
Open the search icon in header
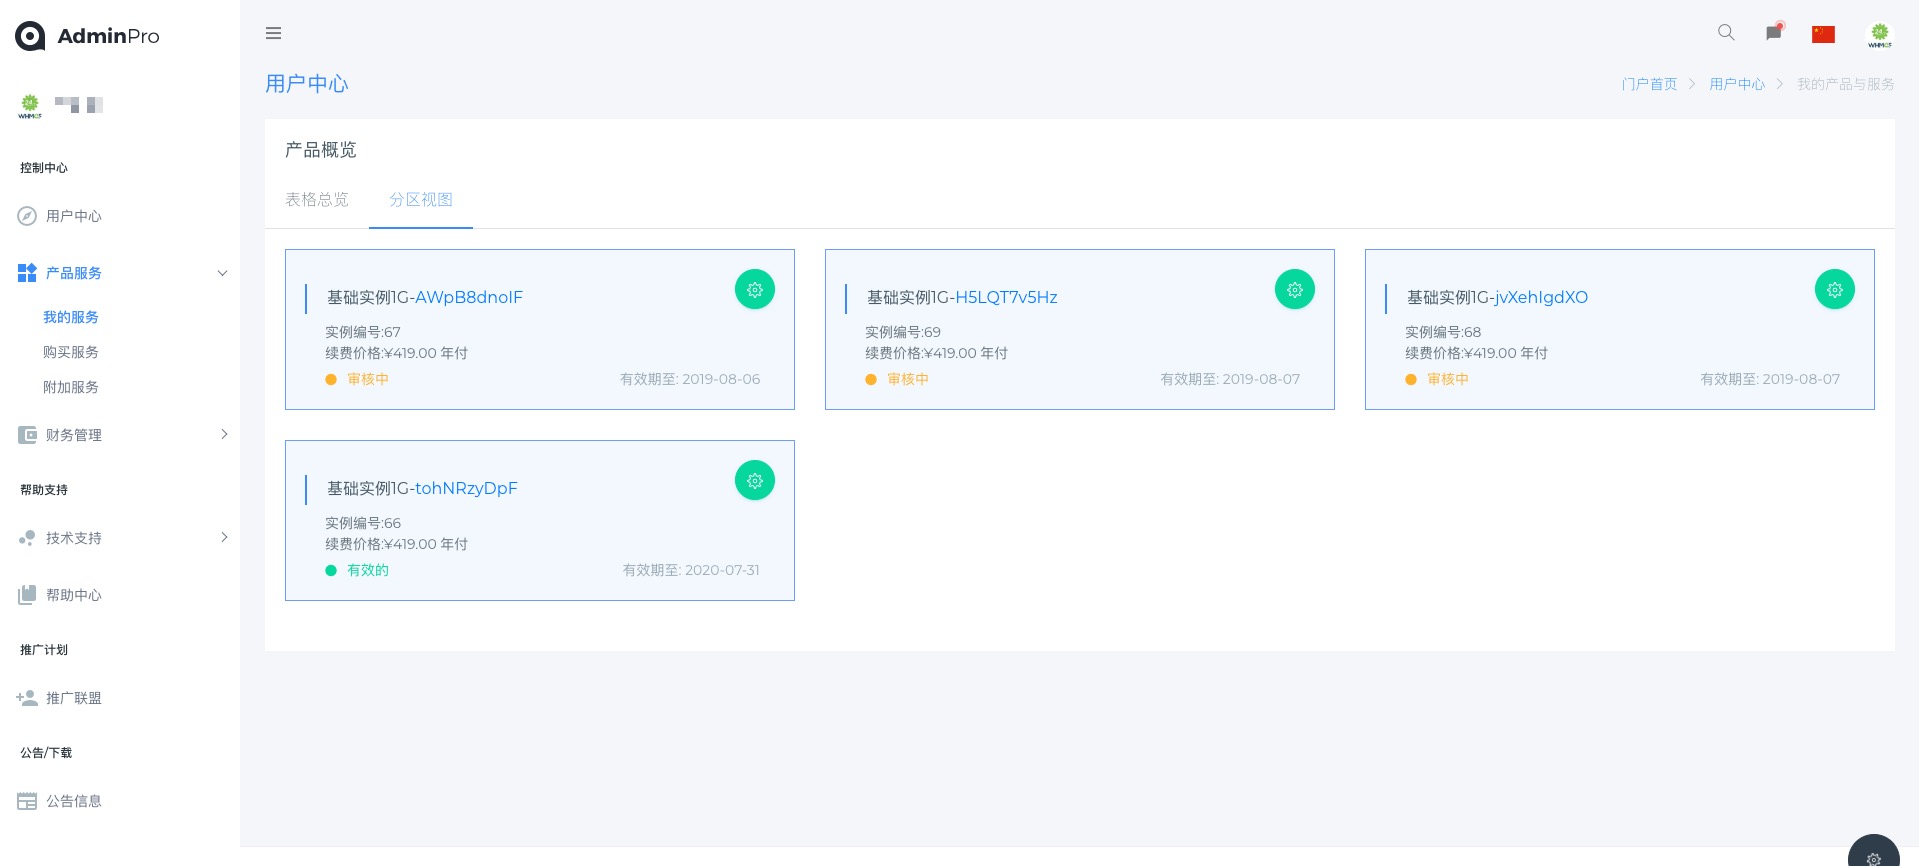click(1726, 33)
